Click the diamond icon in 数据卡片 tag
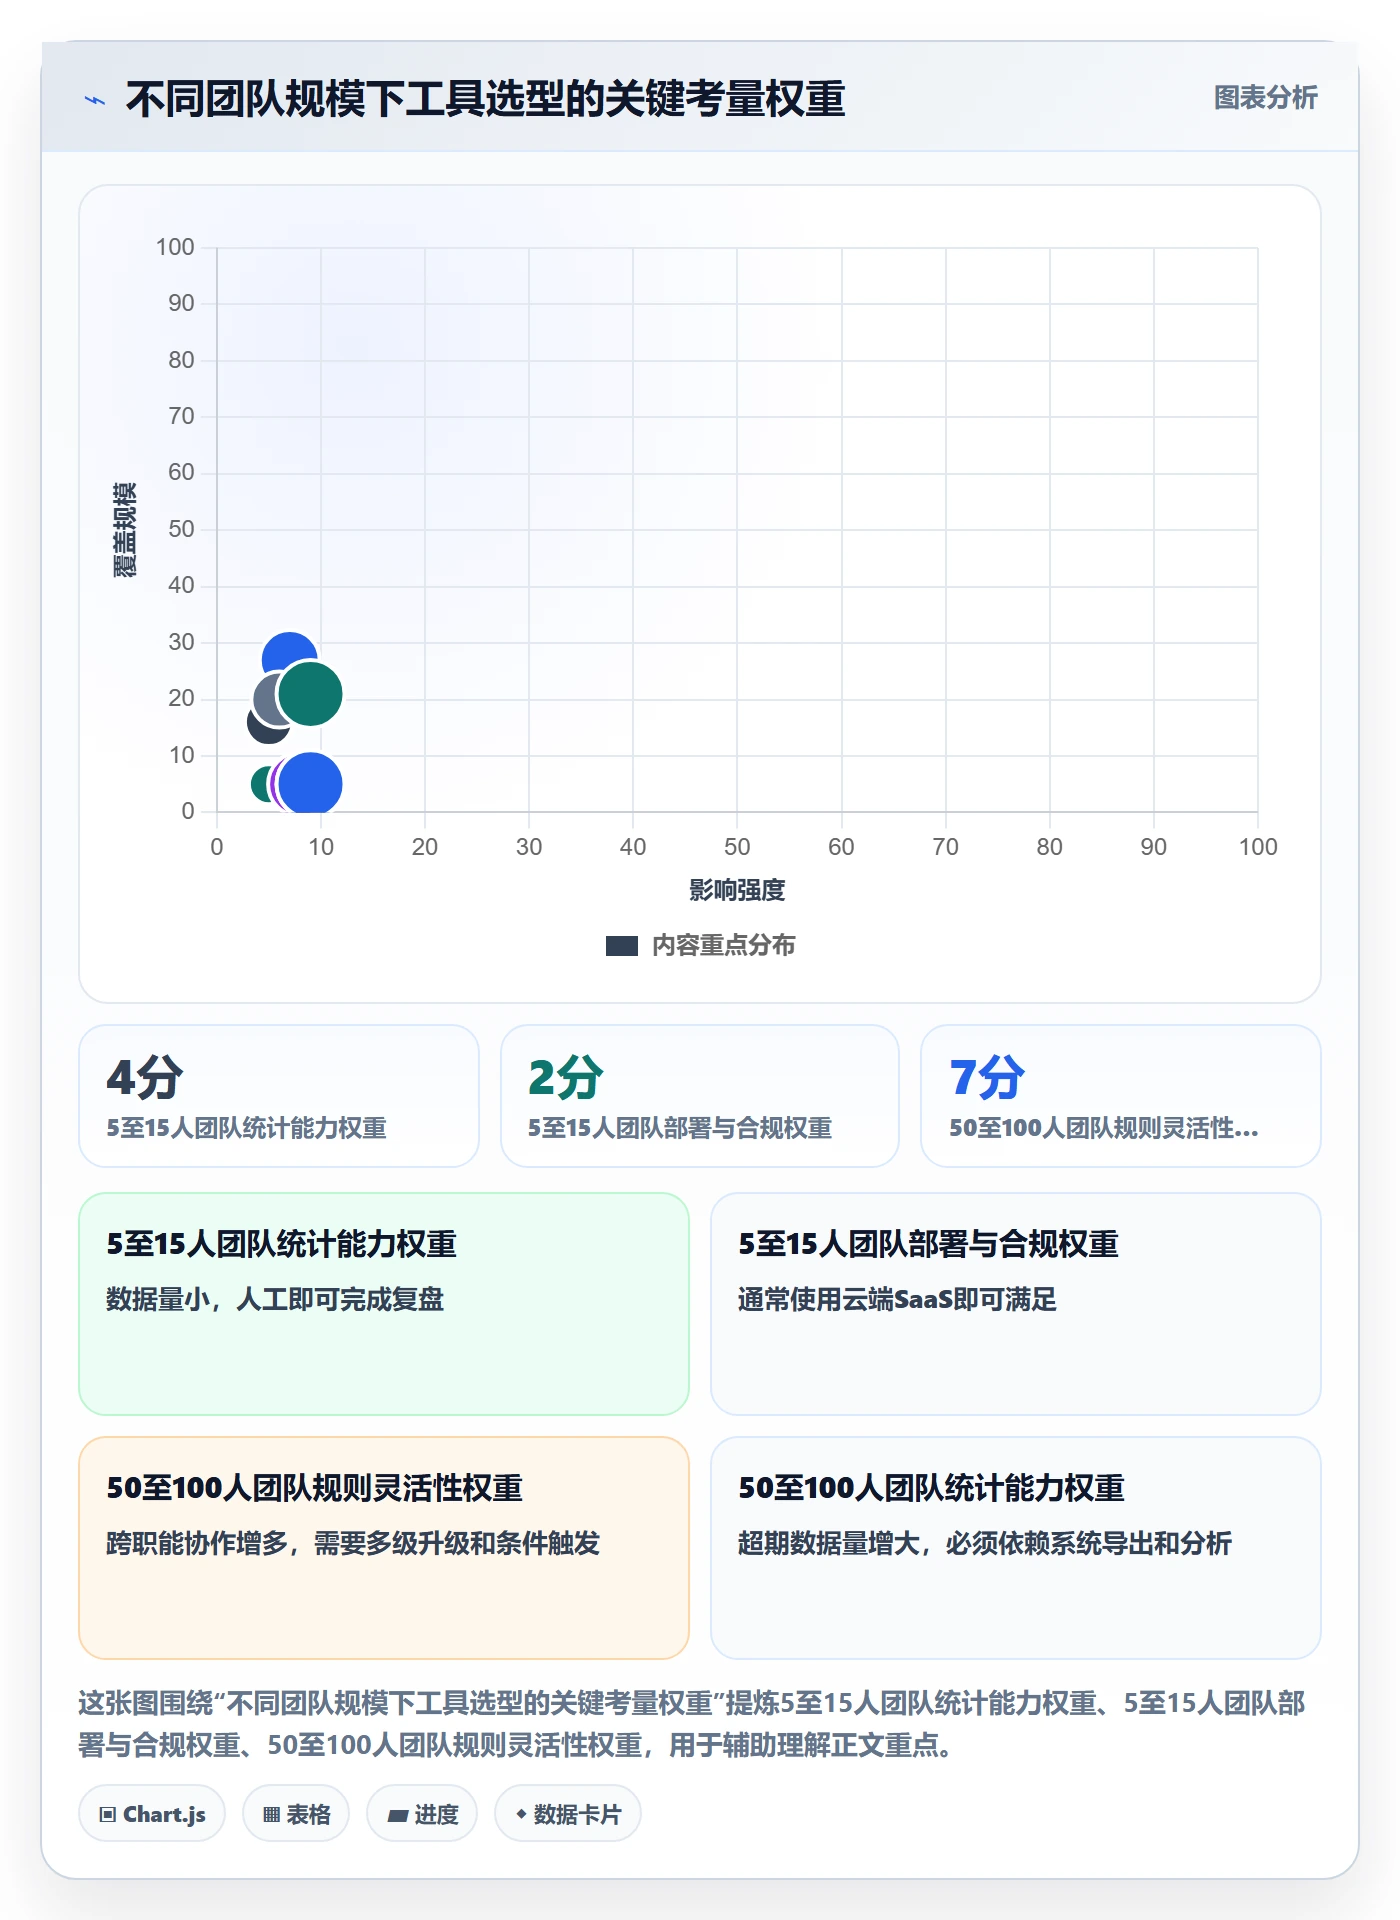The height and width of the screenshot is (1920, 1400). pos(521,1814)
